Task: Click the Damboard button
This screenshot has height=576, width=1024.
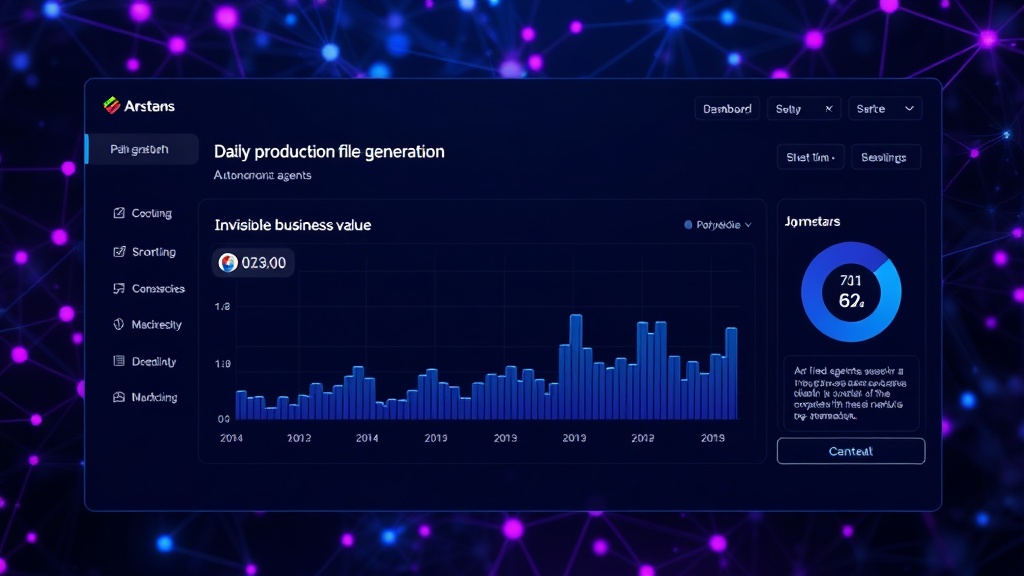Action: (x=727, y=109)
